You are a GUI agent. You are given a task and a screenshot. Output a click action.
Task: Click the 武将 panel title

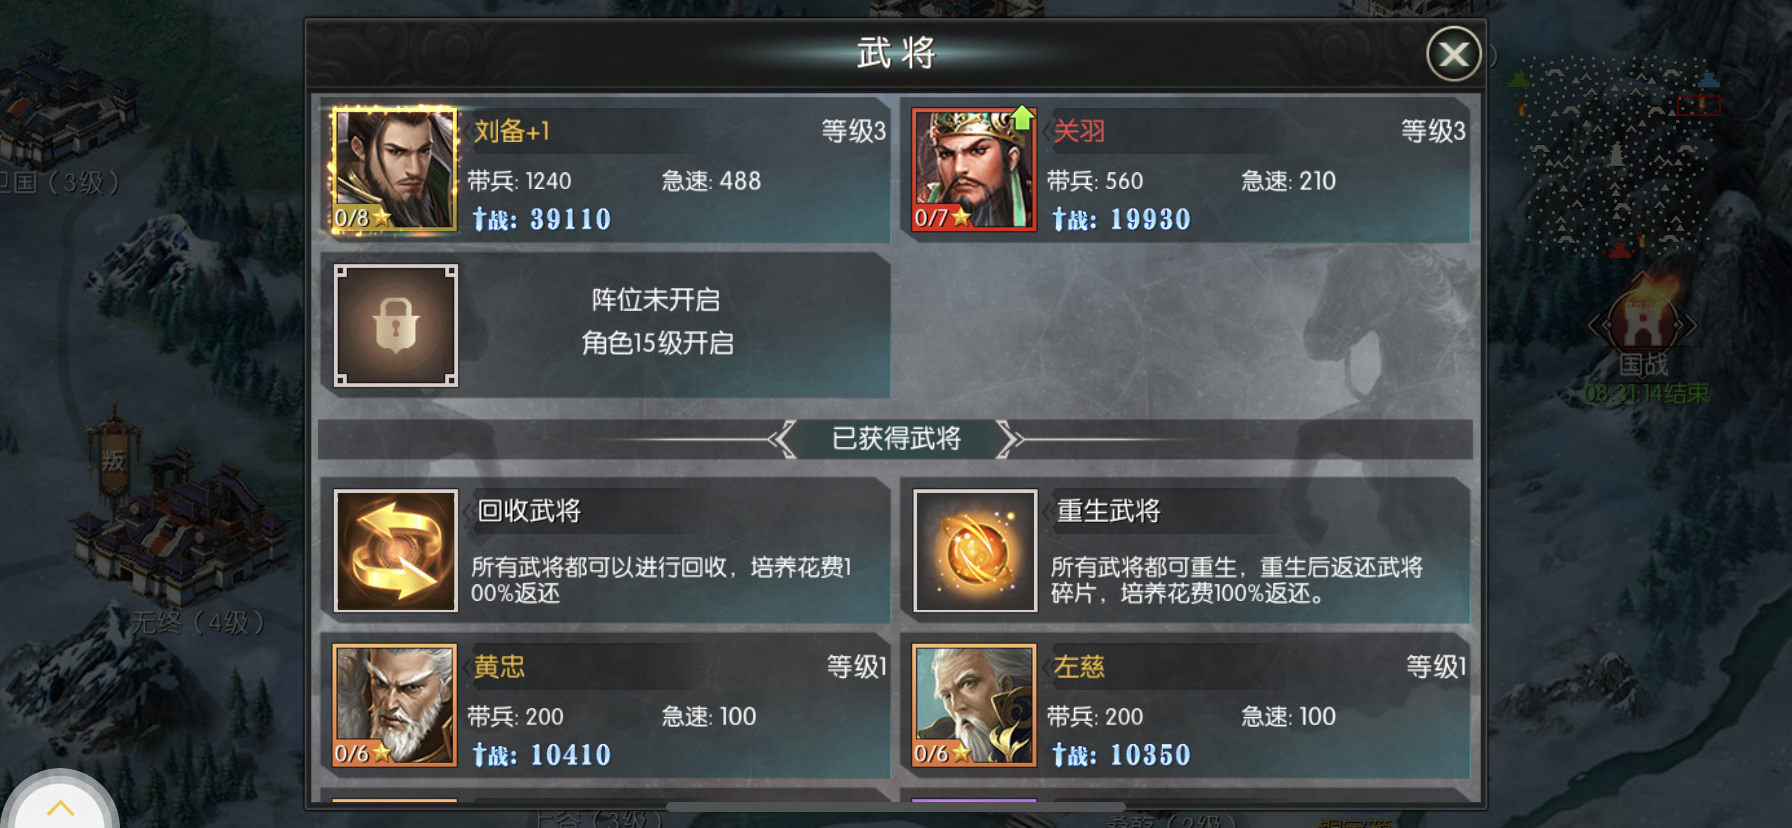(x=896, y=53)
